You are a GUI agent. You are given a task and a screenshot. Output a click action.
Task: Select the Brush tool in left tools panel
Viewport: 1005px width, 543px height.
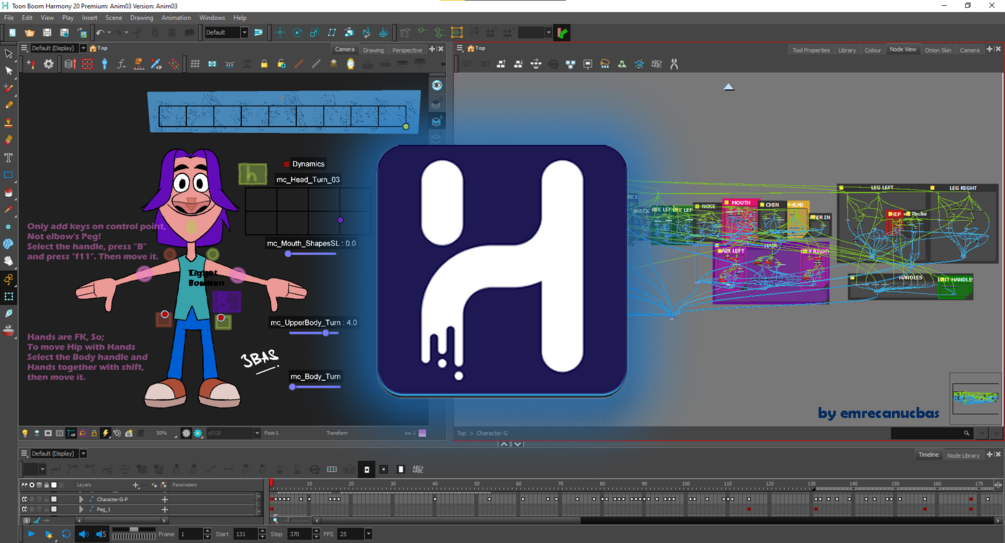coord(8,88)
